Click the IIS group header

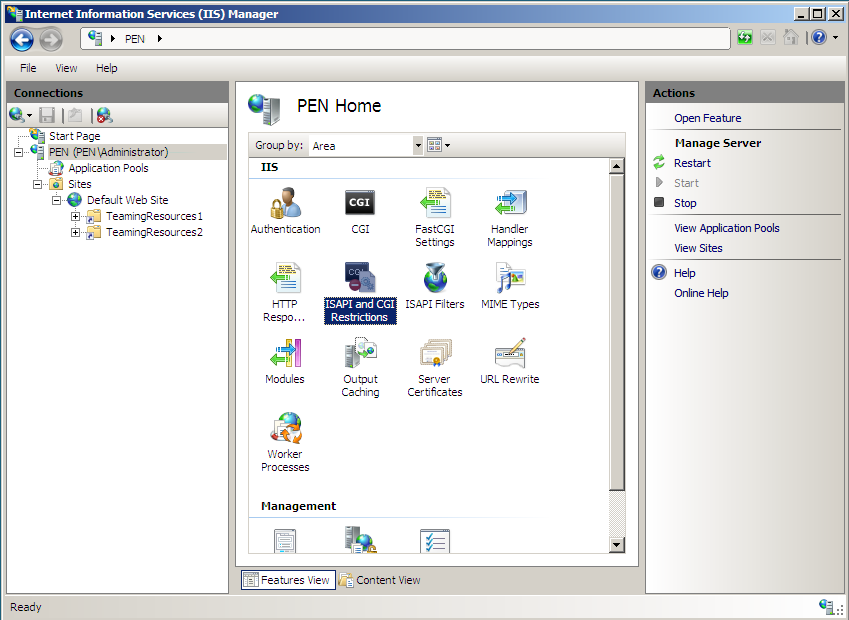pos(270,167)
